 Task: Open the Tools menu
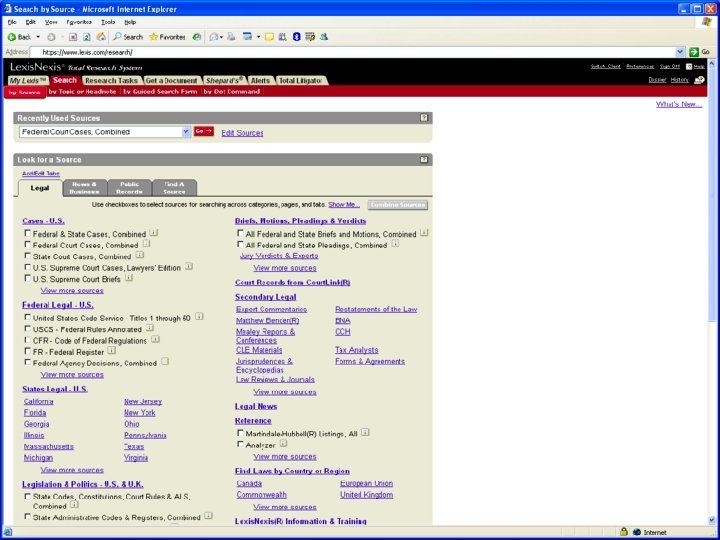click(x=108, y=22)
